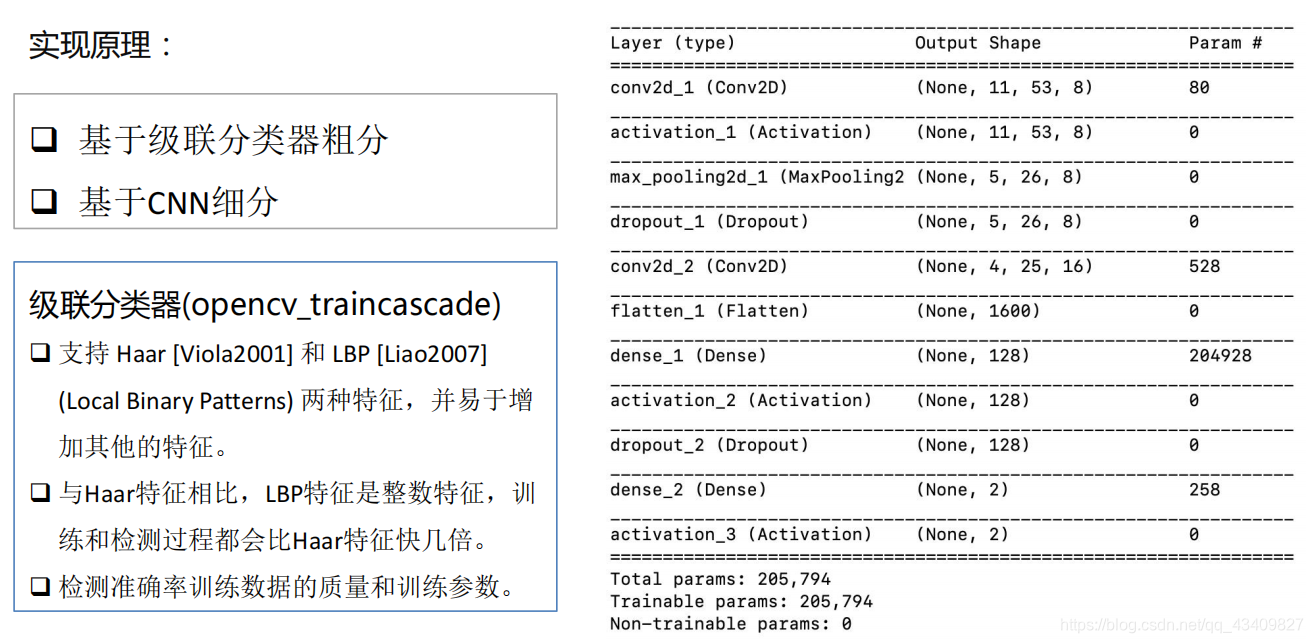
Task: Click the line 检测准确率训练数据的质量和训练参数。
Action: [288, 587]
